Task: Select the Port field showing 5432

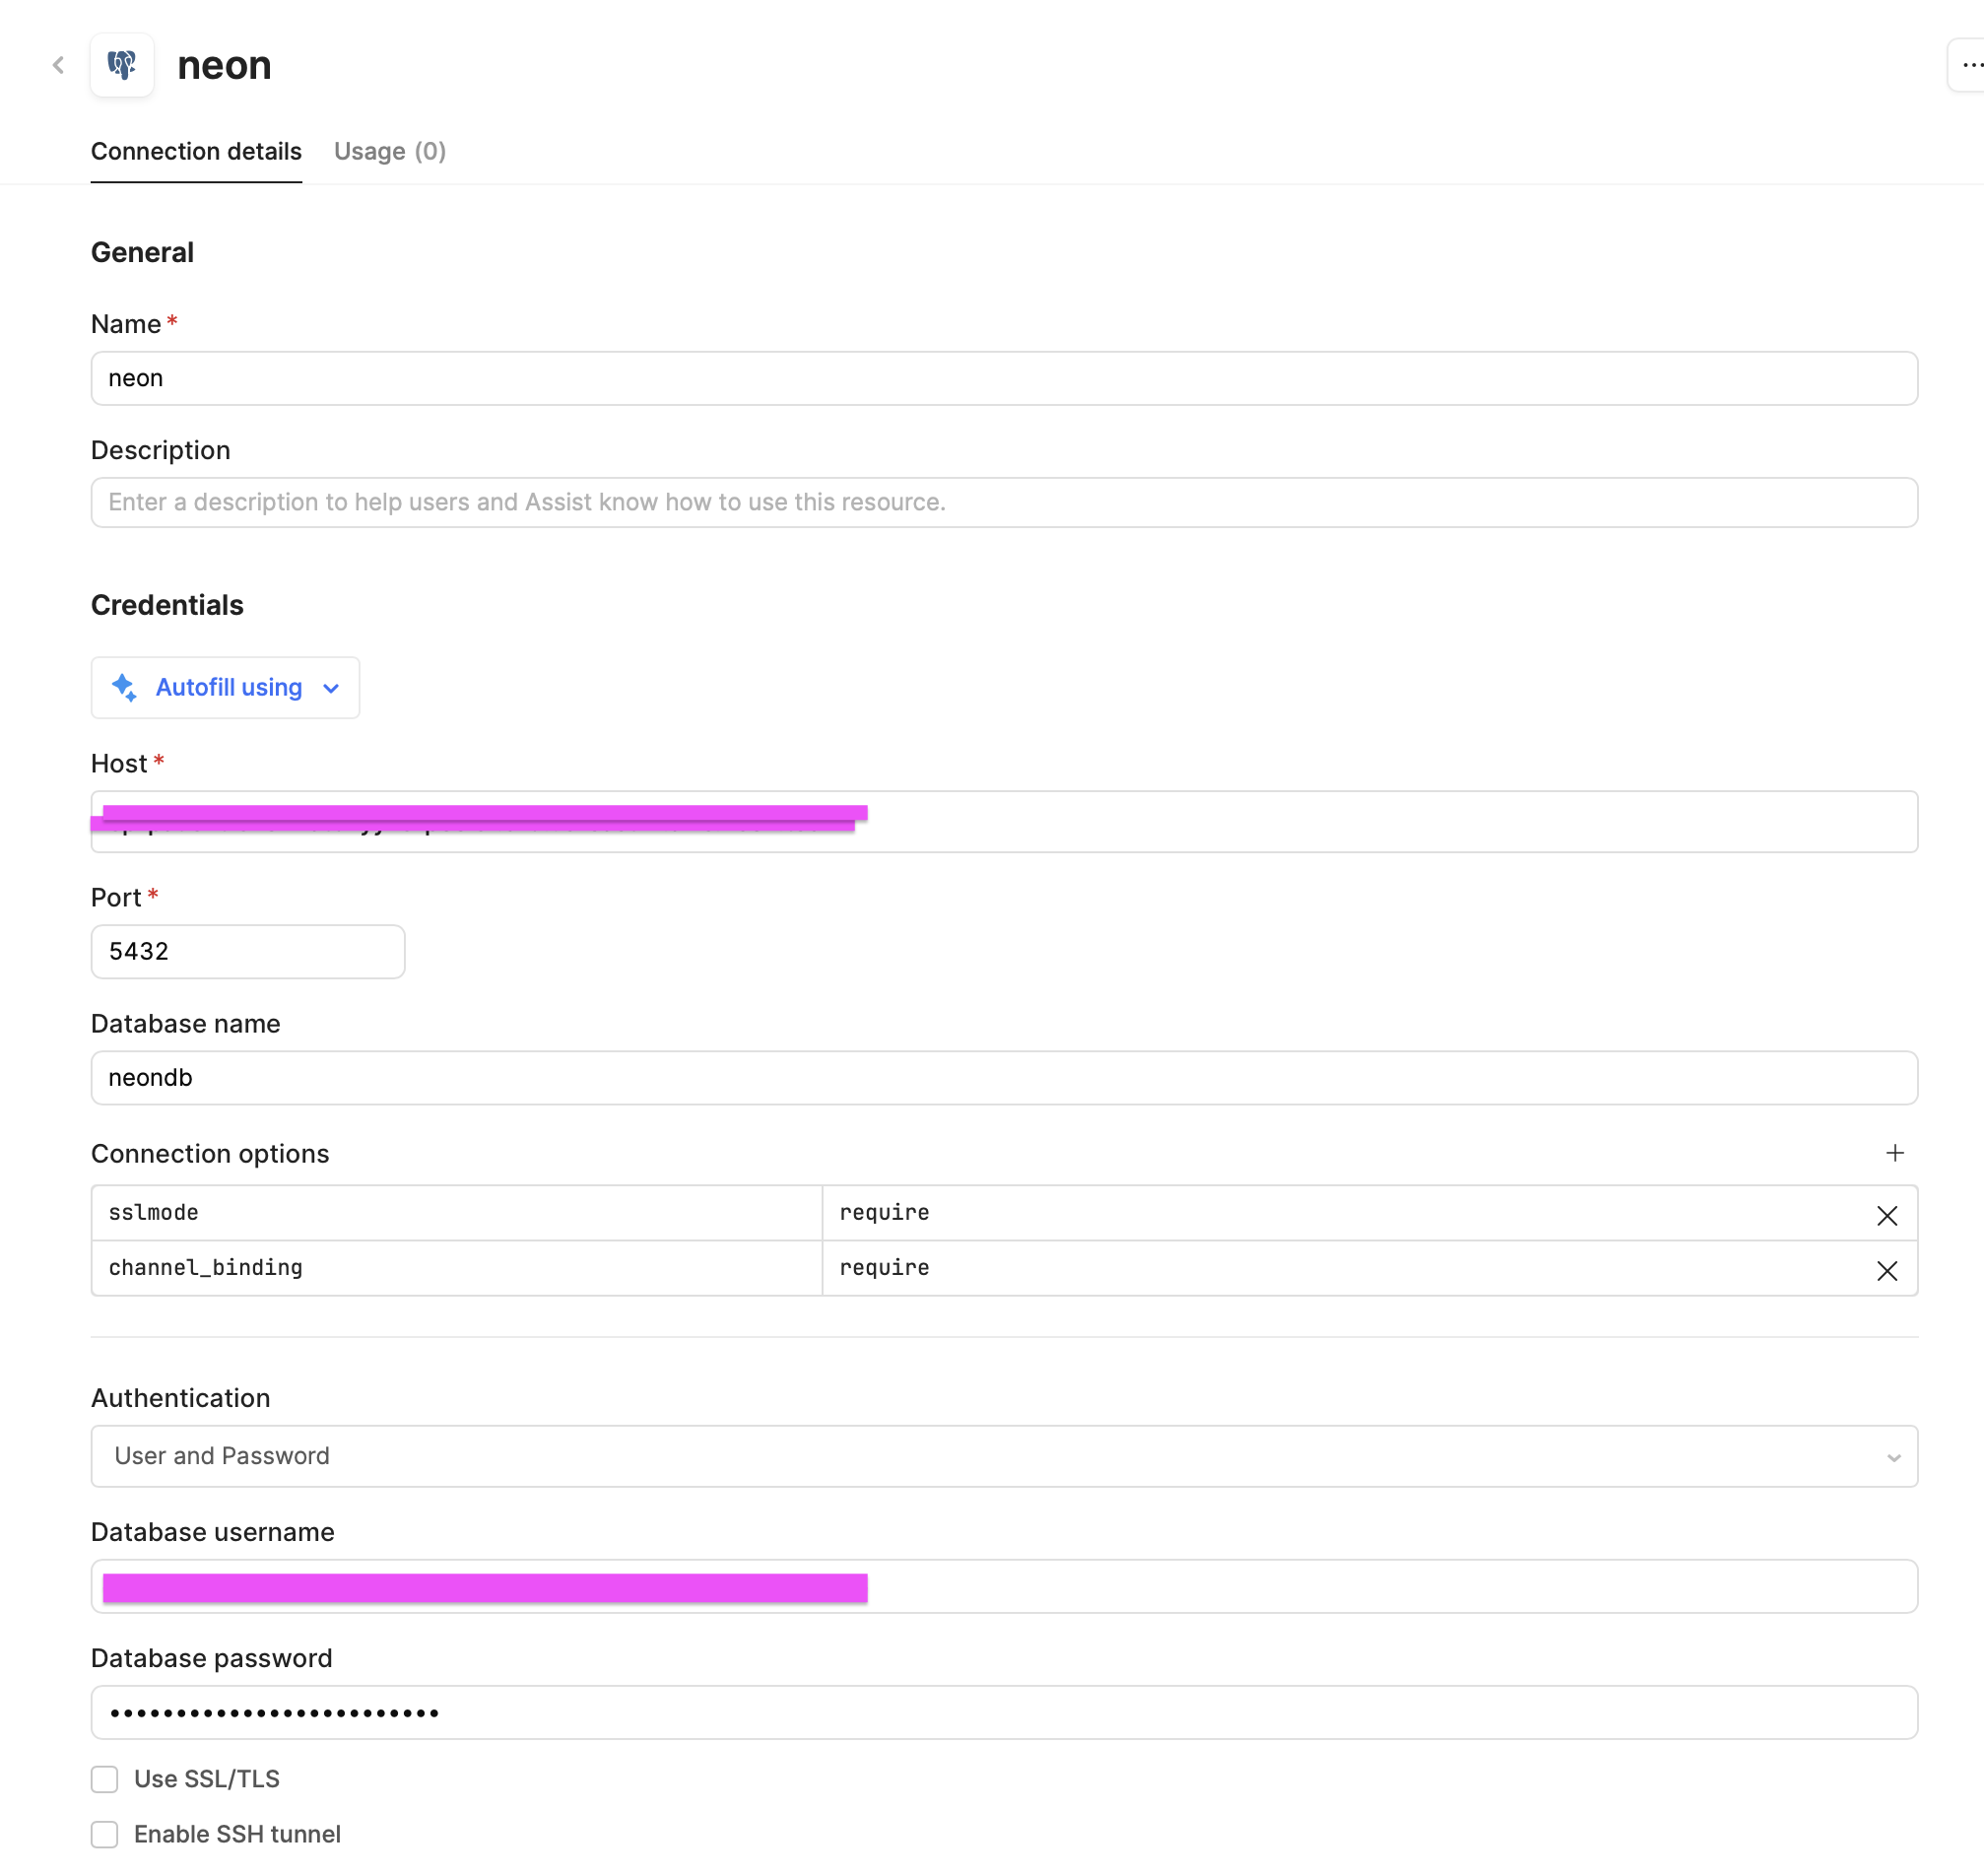Action: coord(248,952)
